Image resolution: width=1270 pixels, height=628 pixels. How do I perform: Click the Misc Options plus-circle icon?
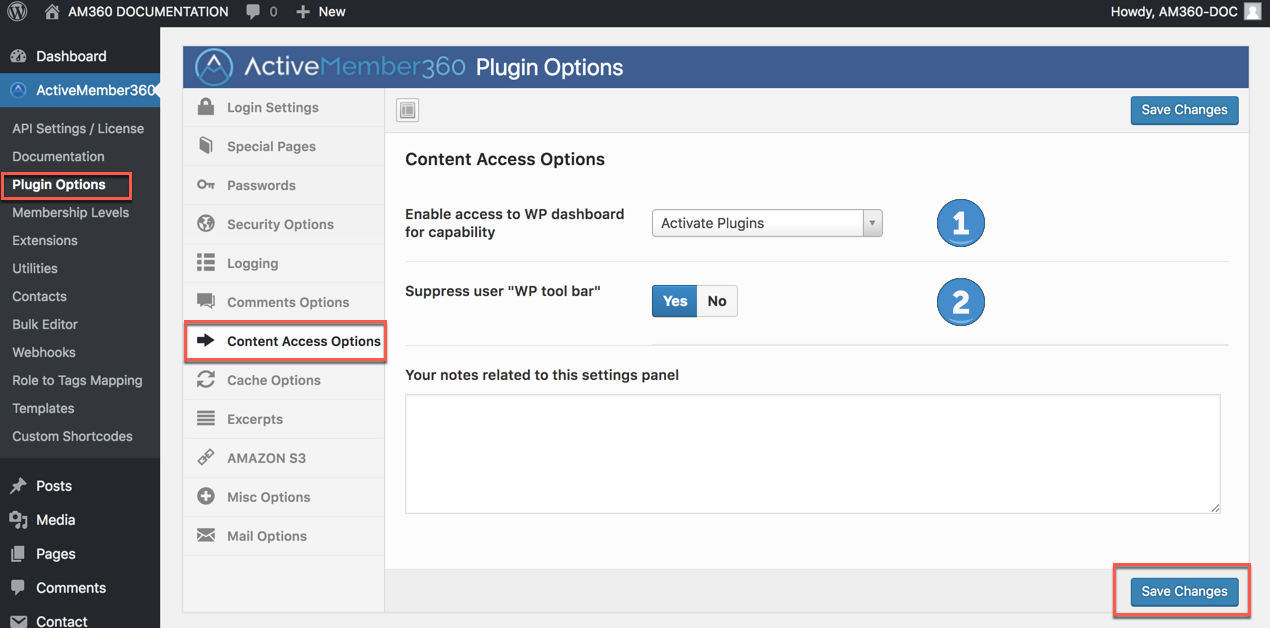(206, 497)
